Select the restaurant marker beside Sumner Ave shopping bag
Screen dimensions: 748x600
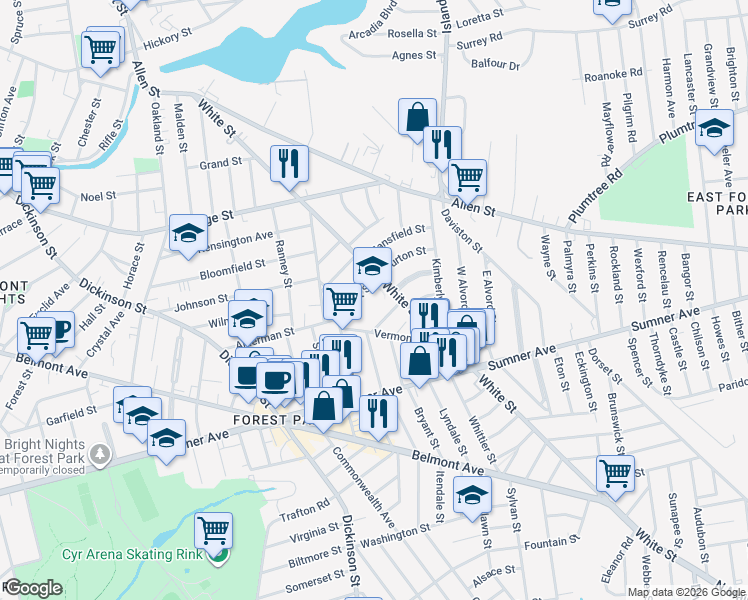click(x=447, y=352)
